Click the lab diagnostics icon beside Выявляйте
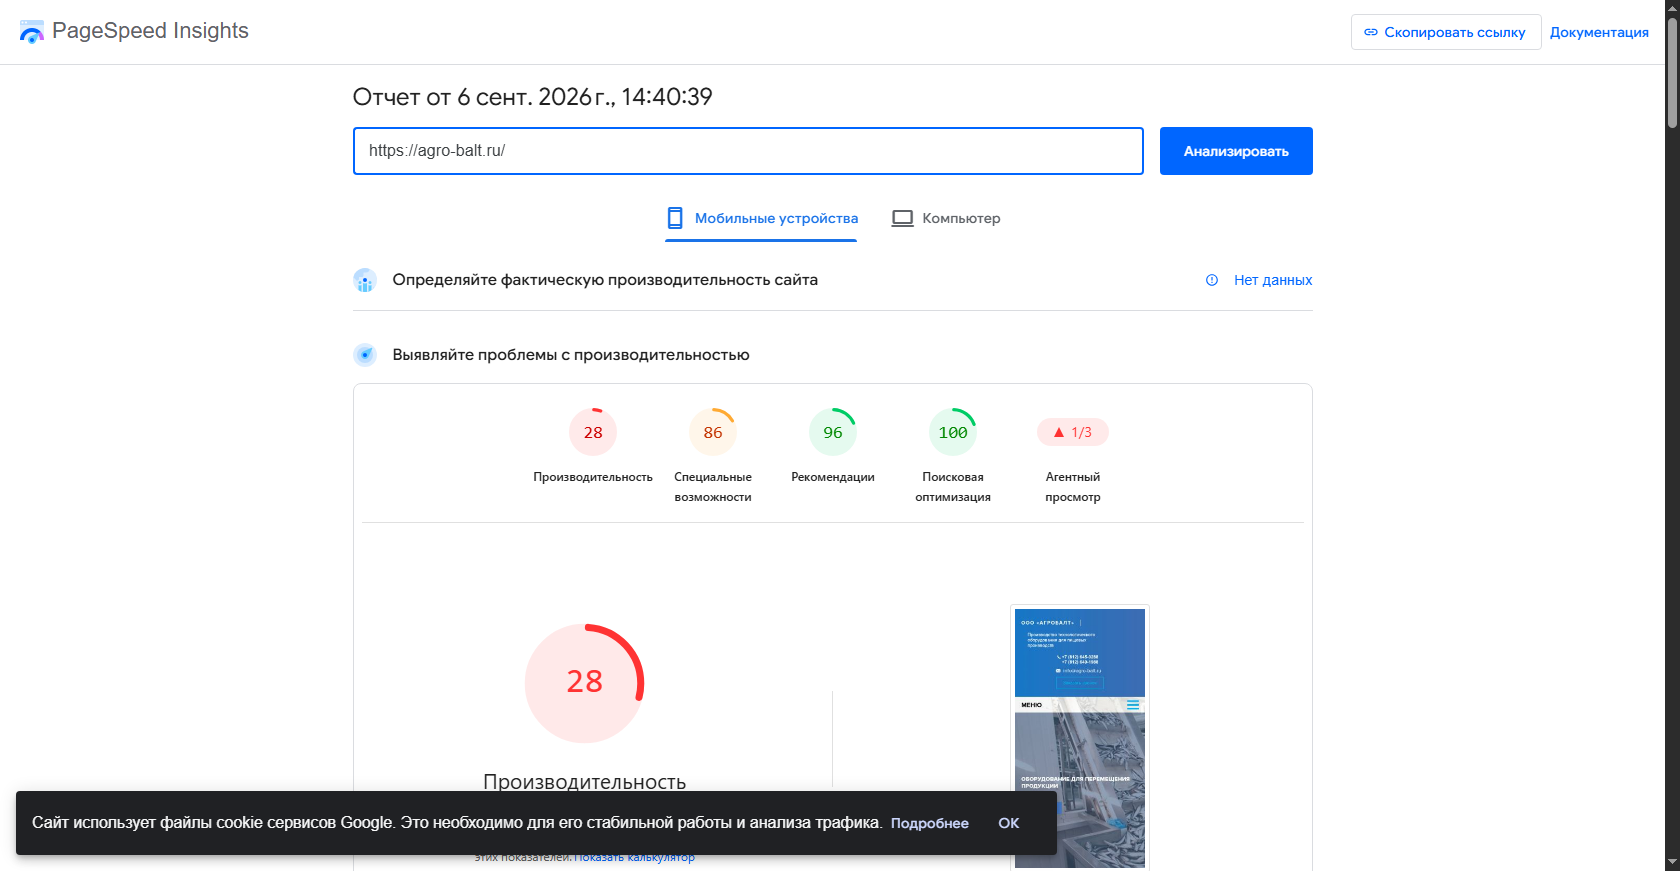 (x=365, y=355)
